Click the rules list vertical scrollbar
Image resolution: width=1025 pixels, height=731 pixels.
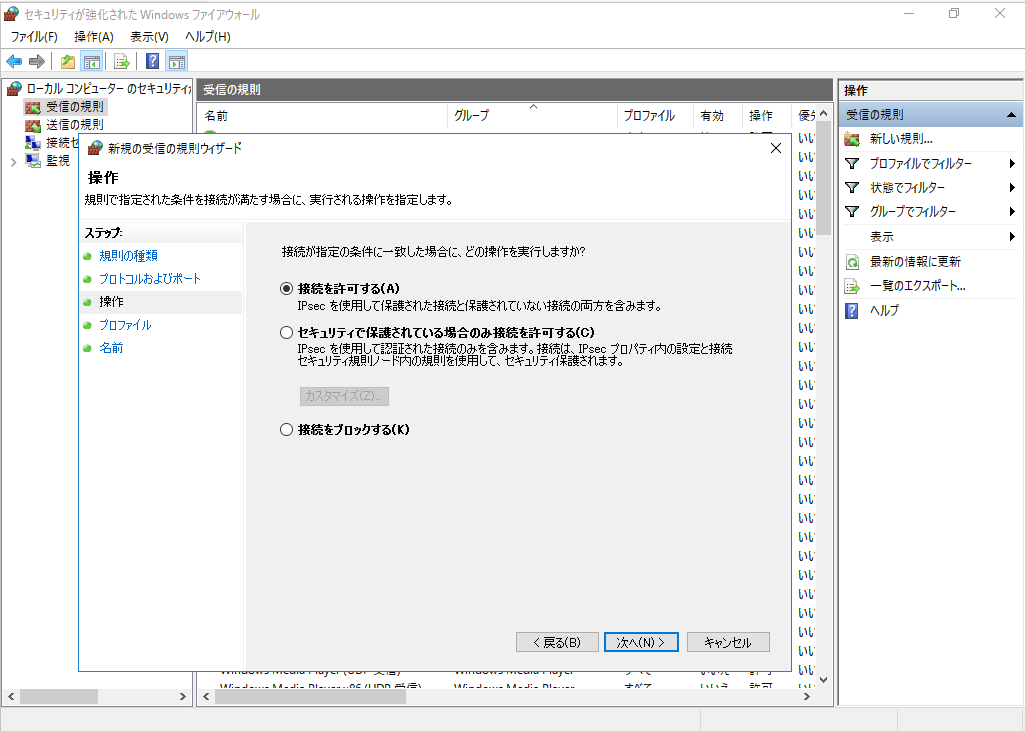[824, 400]
